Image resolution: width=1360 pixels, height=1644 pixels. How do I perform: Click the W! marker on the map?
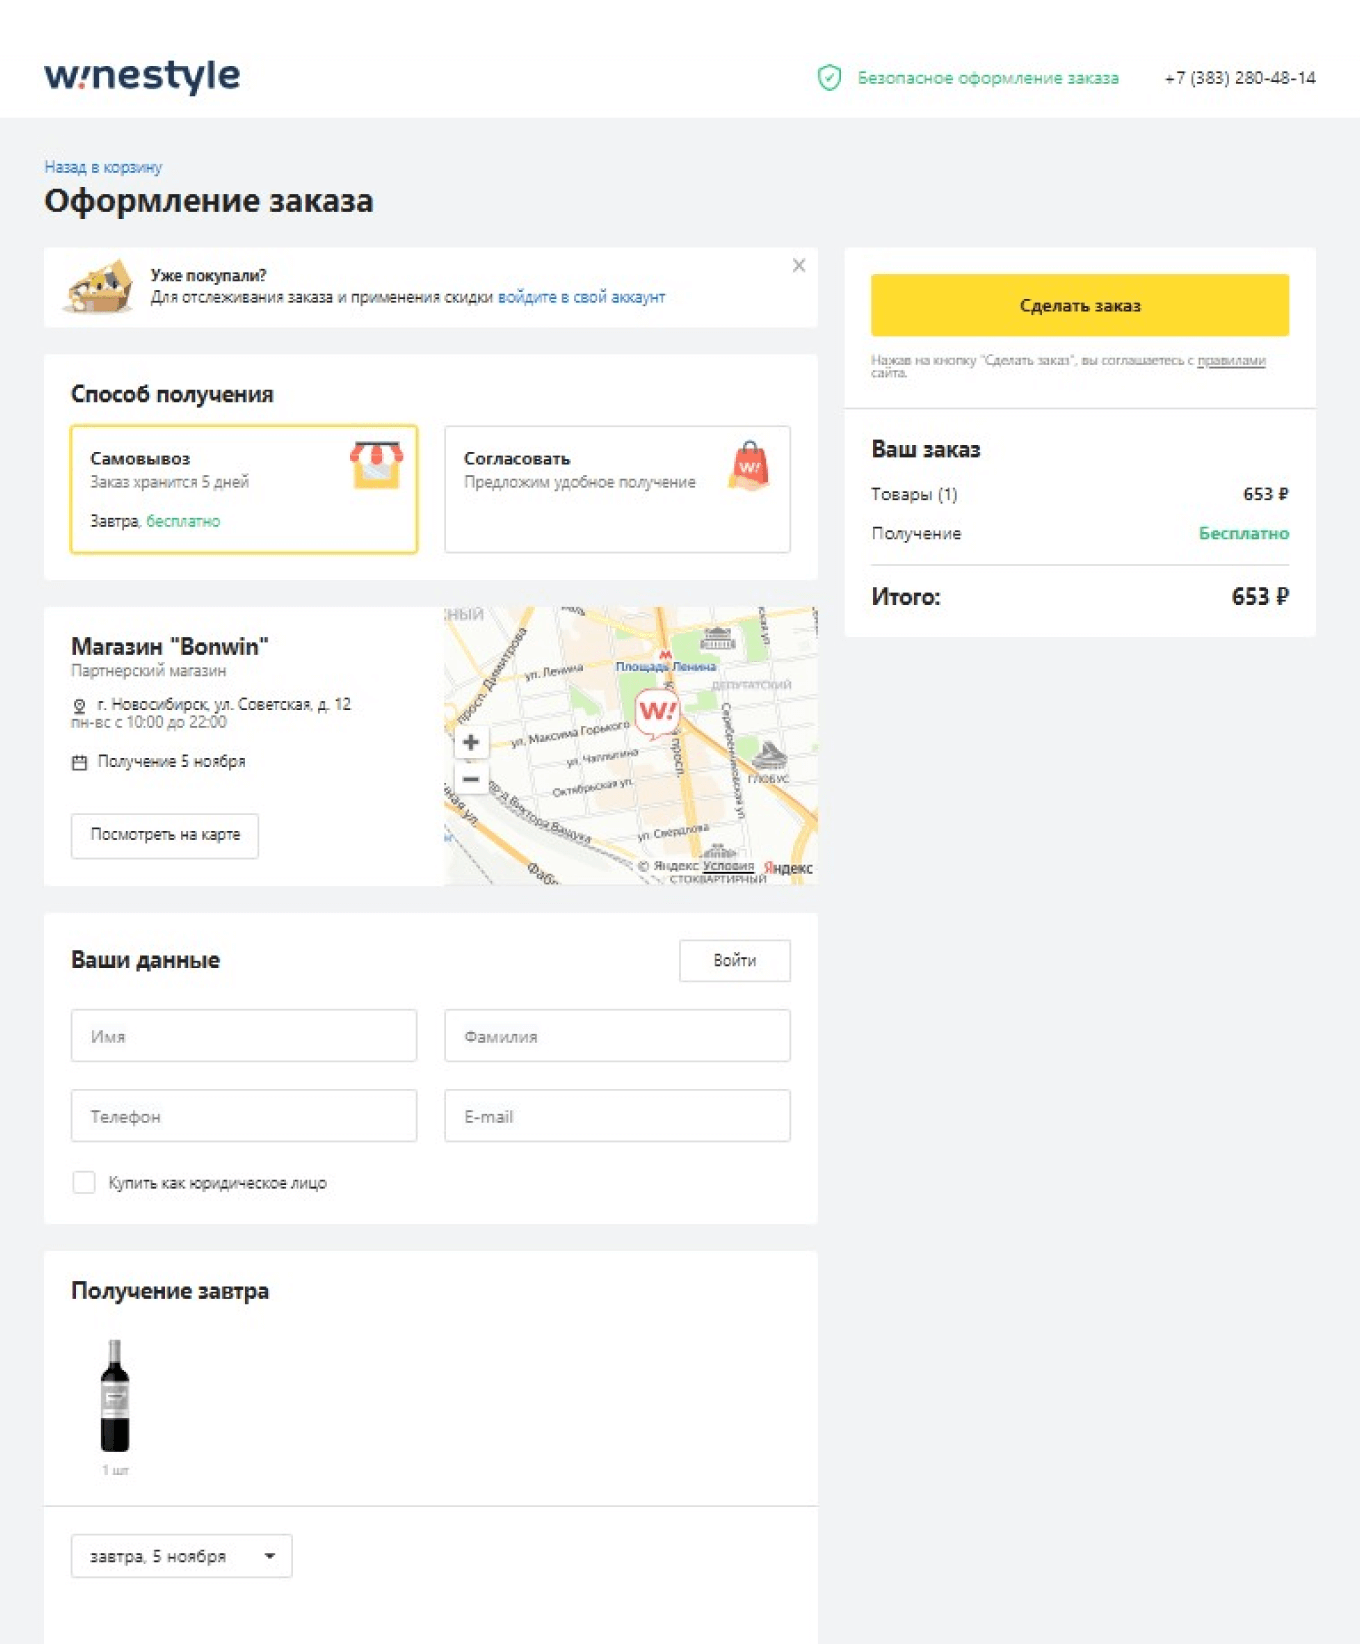(660, 710)
